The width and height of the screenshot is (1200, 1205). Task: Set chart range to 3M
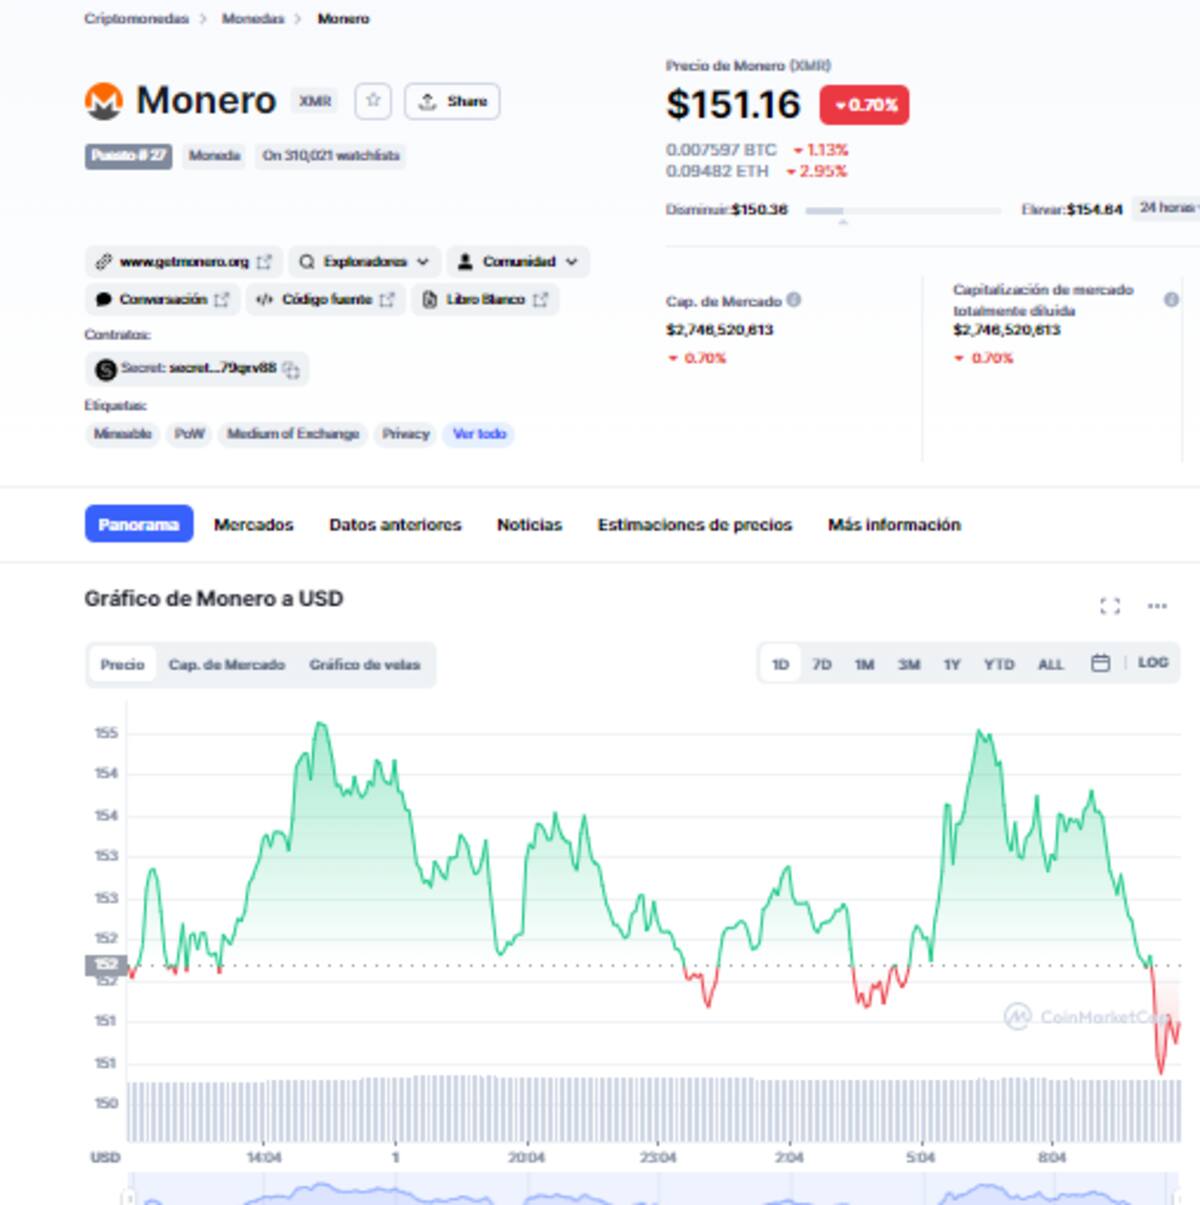click(909, 664)
